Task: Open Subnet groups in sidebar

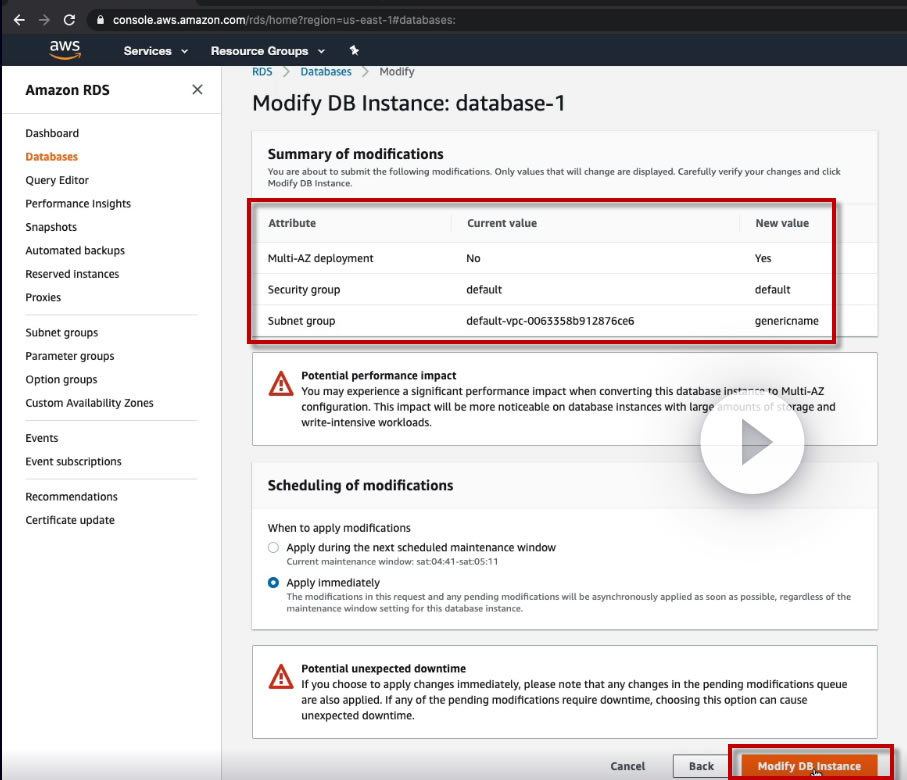Action: click(x=62, y=333)
